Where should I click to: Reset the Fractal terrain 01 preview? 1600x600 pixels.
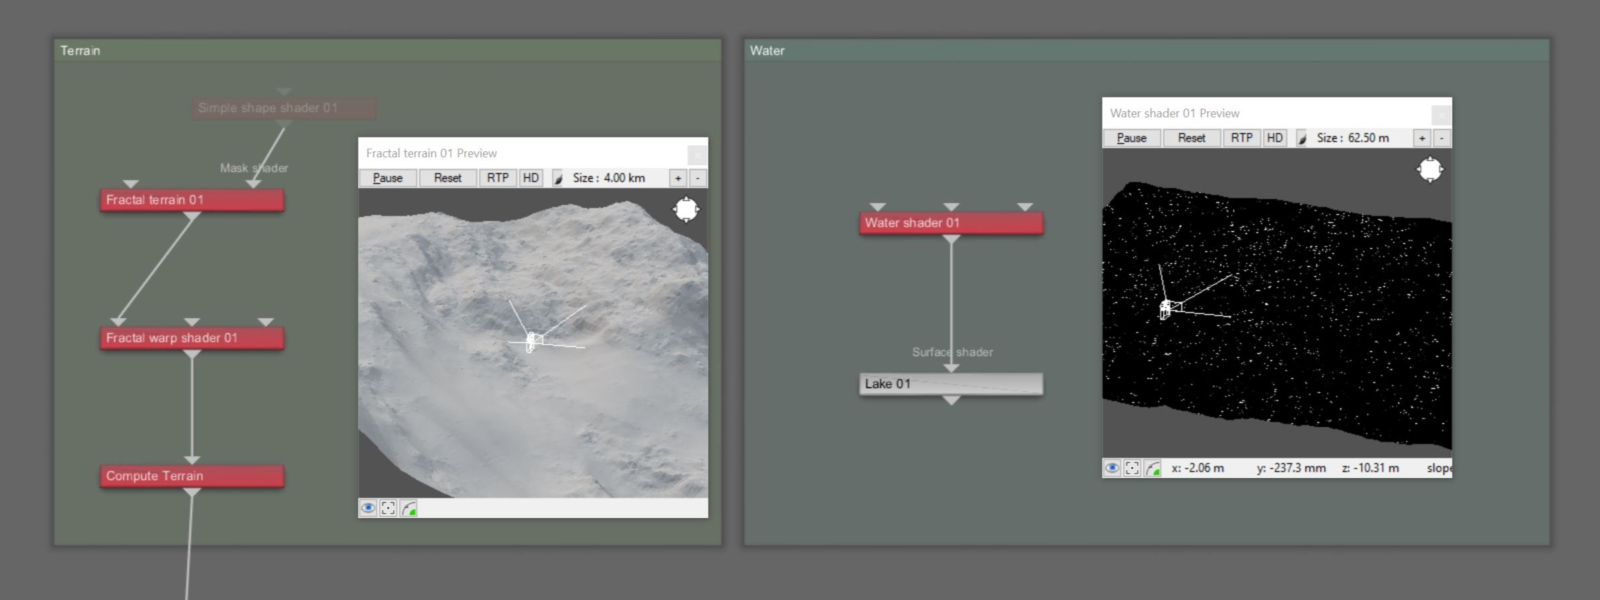tap(447, 178)
